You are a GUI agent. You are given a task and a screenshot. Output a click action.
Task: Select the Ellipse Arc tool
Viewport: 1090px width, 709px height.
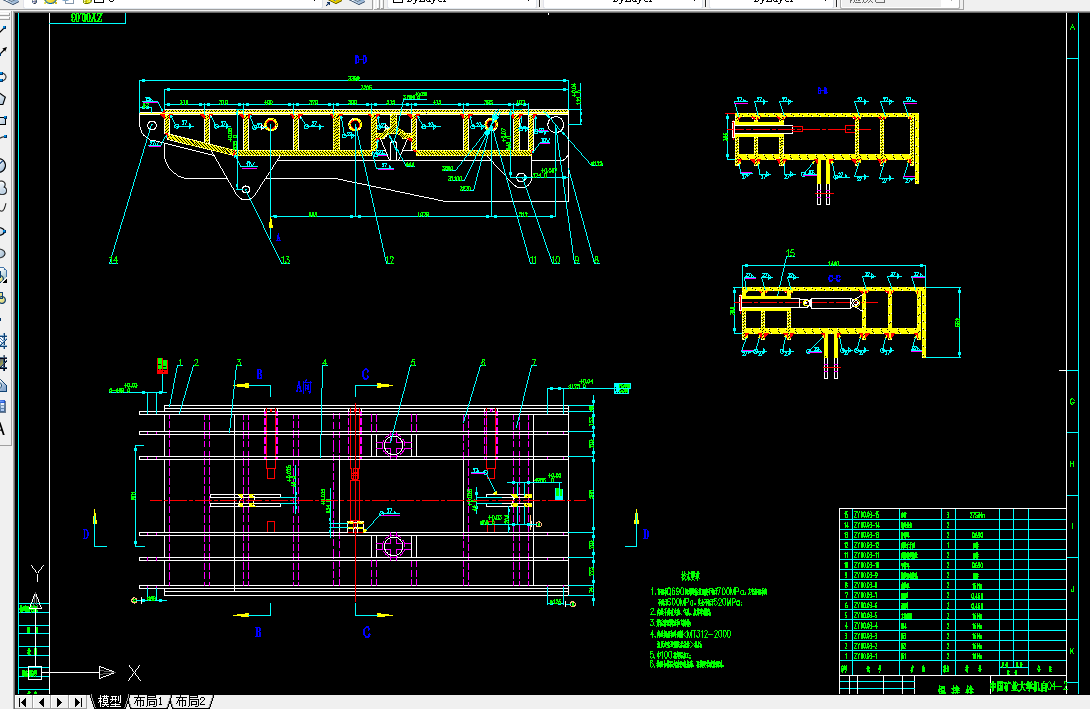2,253
